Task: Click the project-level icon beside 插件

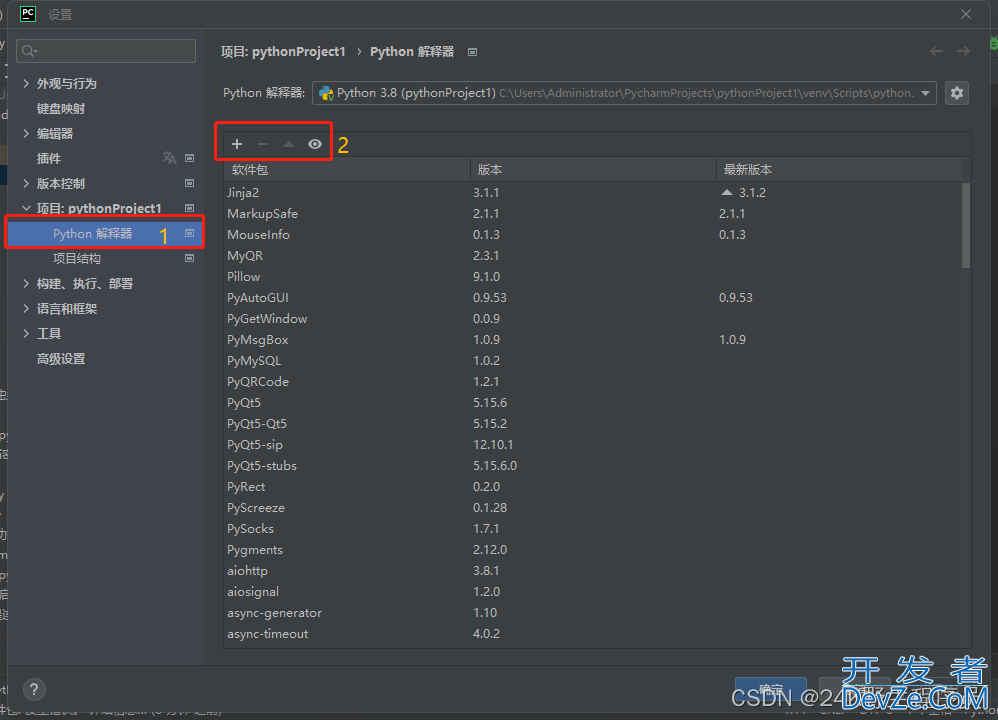Action: (190, 158)
